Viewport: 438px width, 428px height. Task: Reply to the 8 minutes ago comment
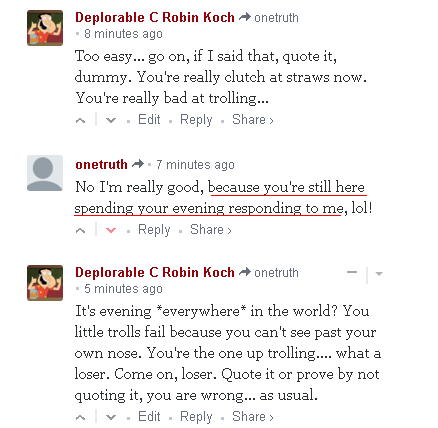coord(196,120)
